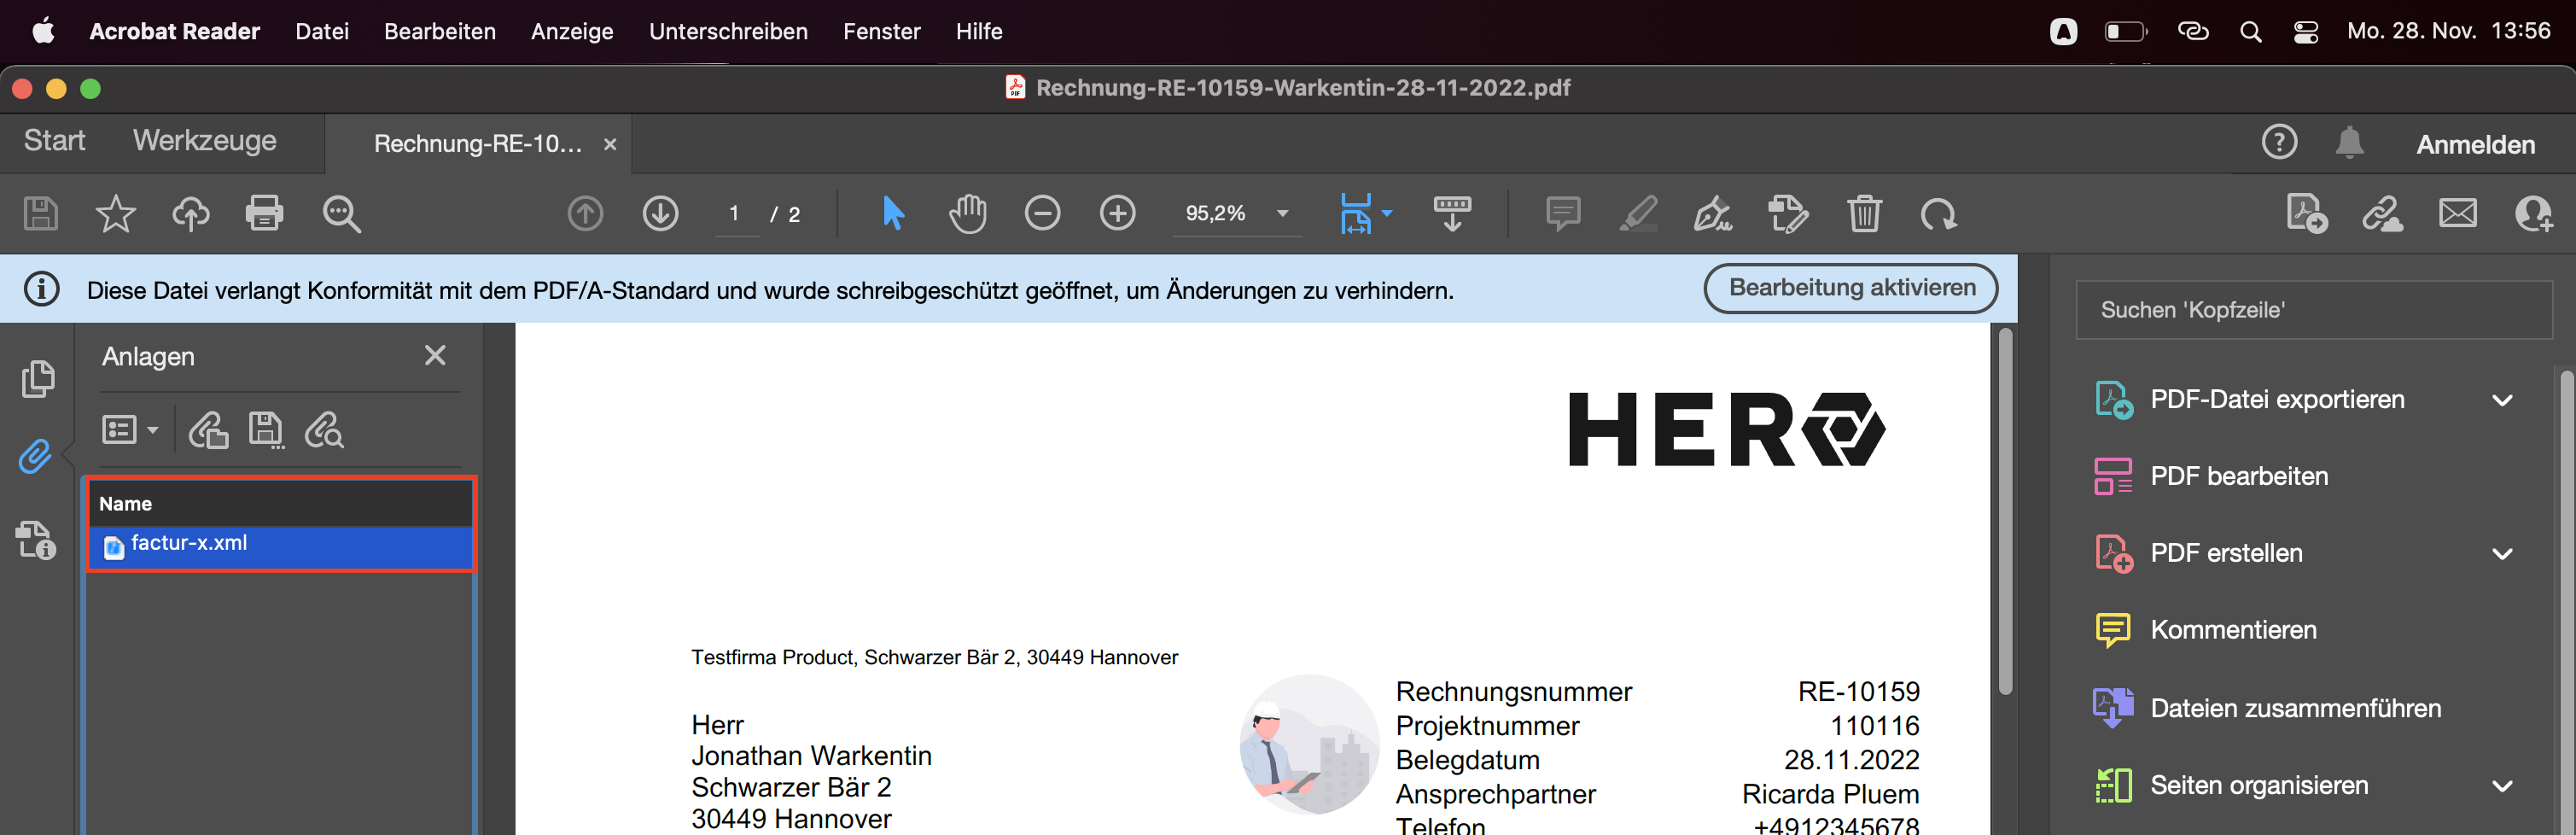Search attachments with paperclip magnifier icon
The height and width of the screenshot is (835, 2576).
point(324,430)
